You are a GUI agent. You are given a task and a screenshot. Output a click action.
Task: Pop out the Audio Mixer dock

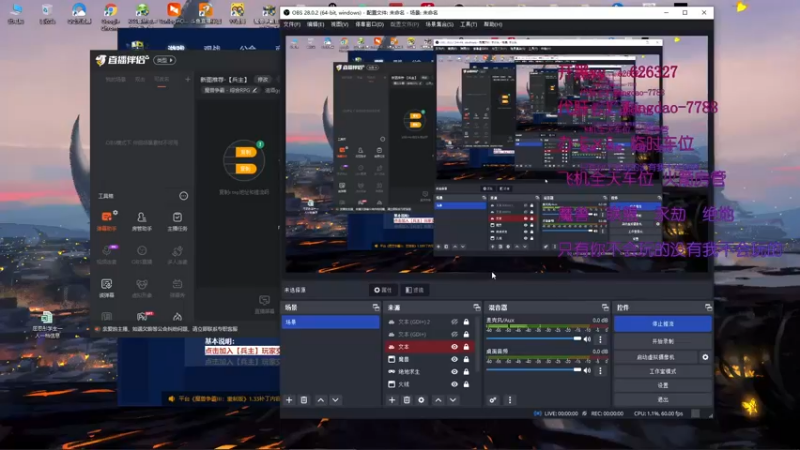(x=605, y=307)
